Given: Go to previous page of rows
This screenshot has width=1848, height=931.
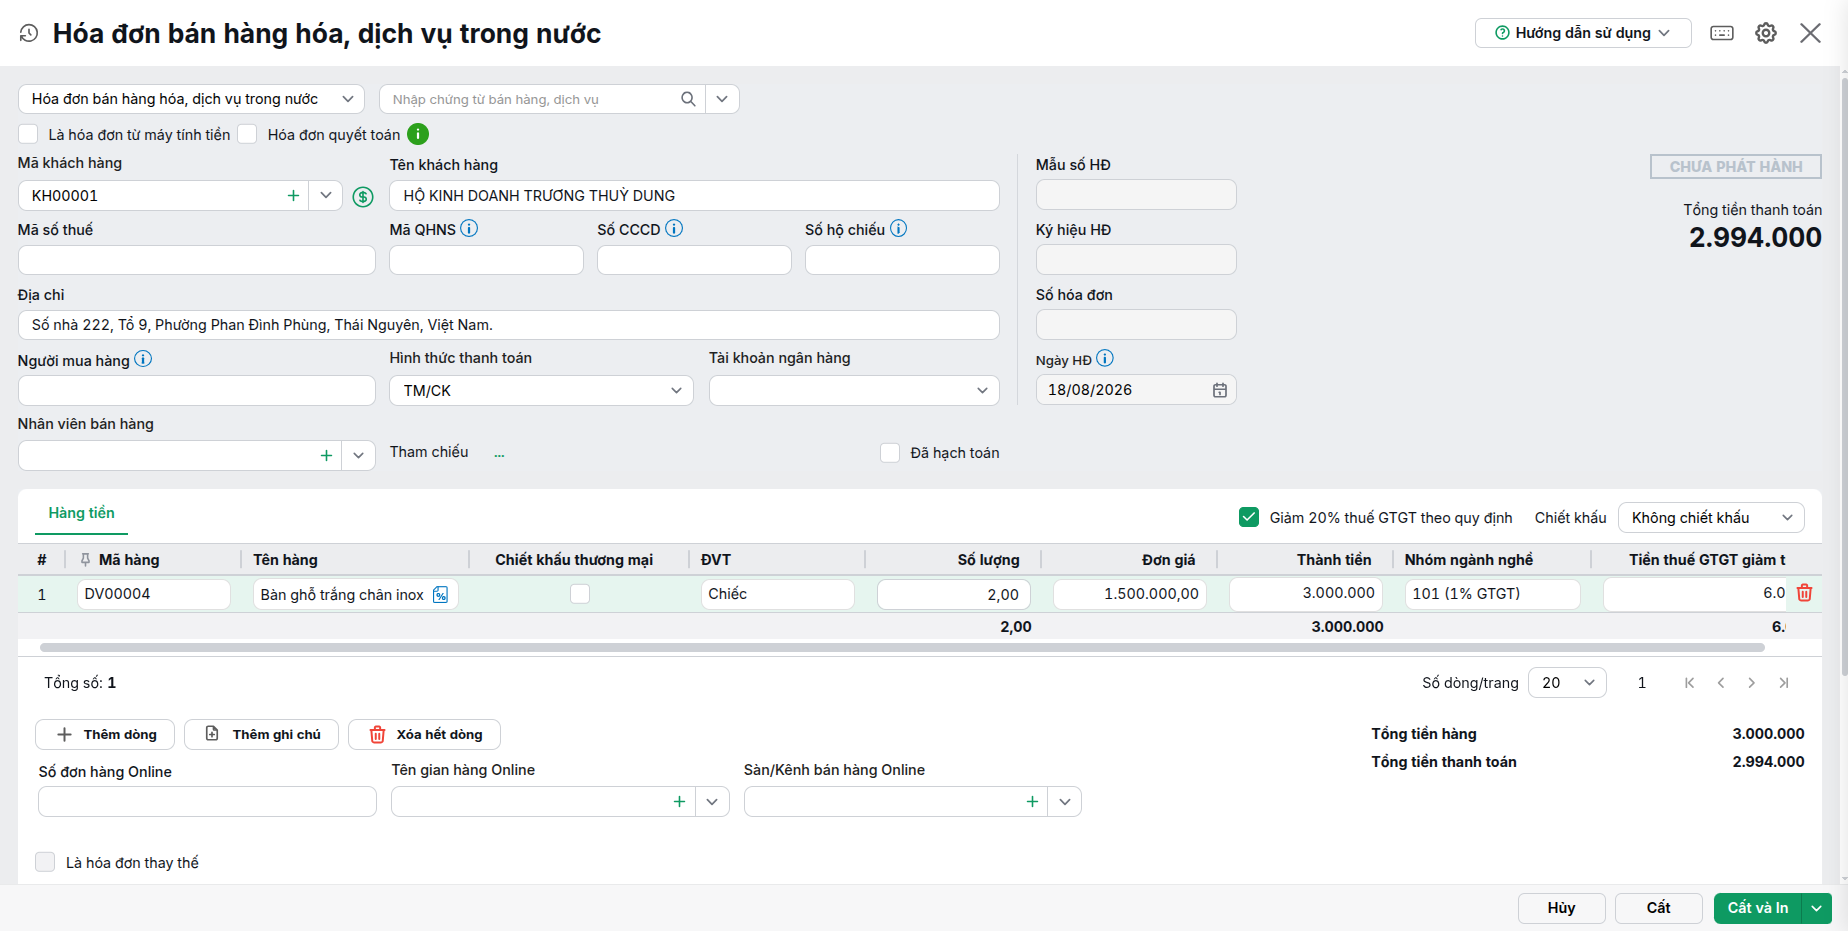Looking at the screenshot, I should click(1721, 683).
